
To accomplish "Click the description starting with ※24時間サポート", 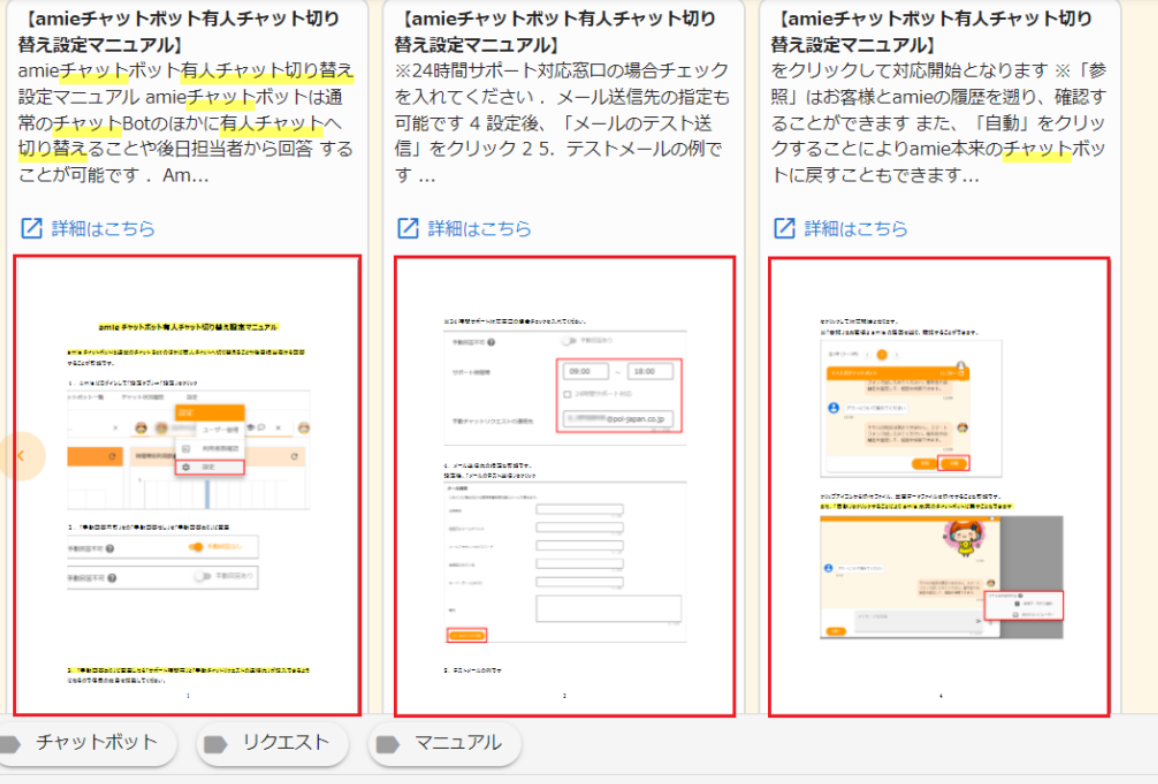I will [x=562, y=123].
